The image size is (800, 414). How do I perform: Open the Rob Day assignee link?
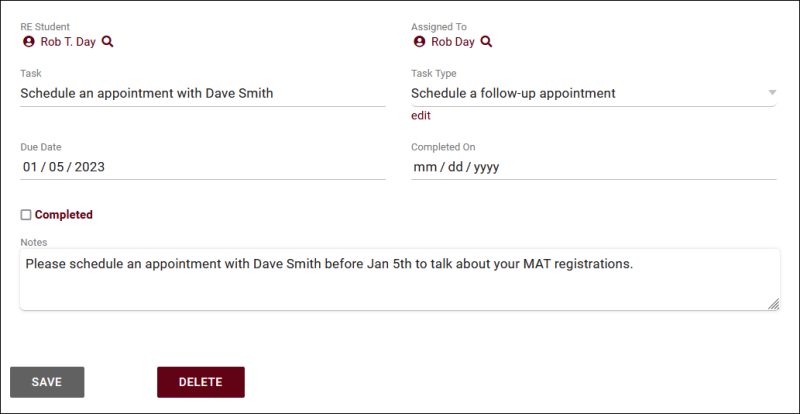click(x=454, y=42)
